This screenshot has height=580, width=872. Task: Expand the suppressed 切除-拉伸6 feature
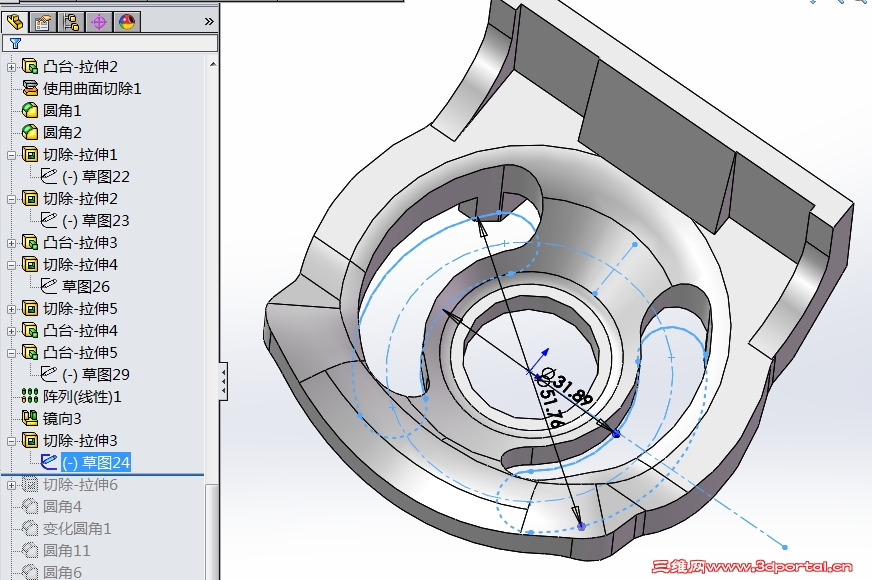coord(11,485)
